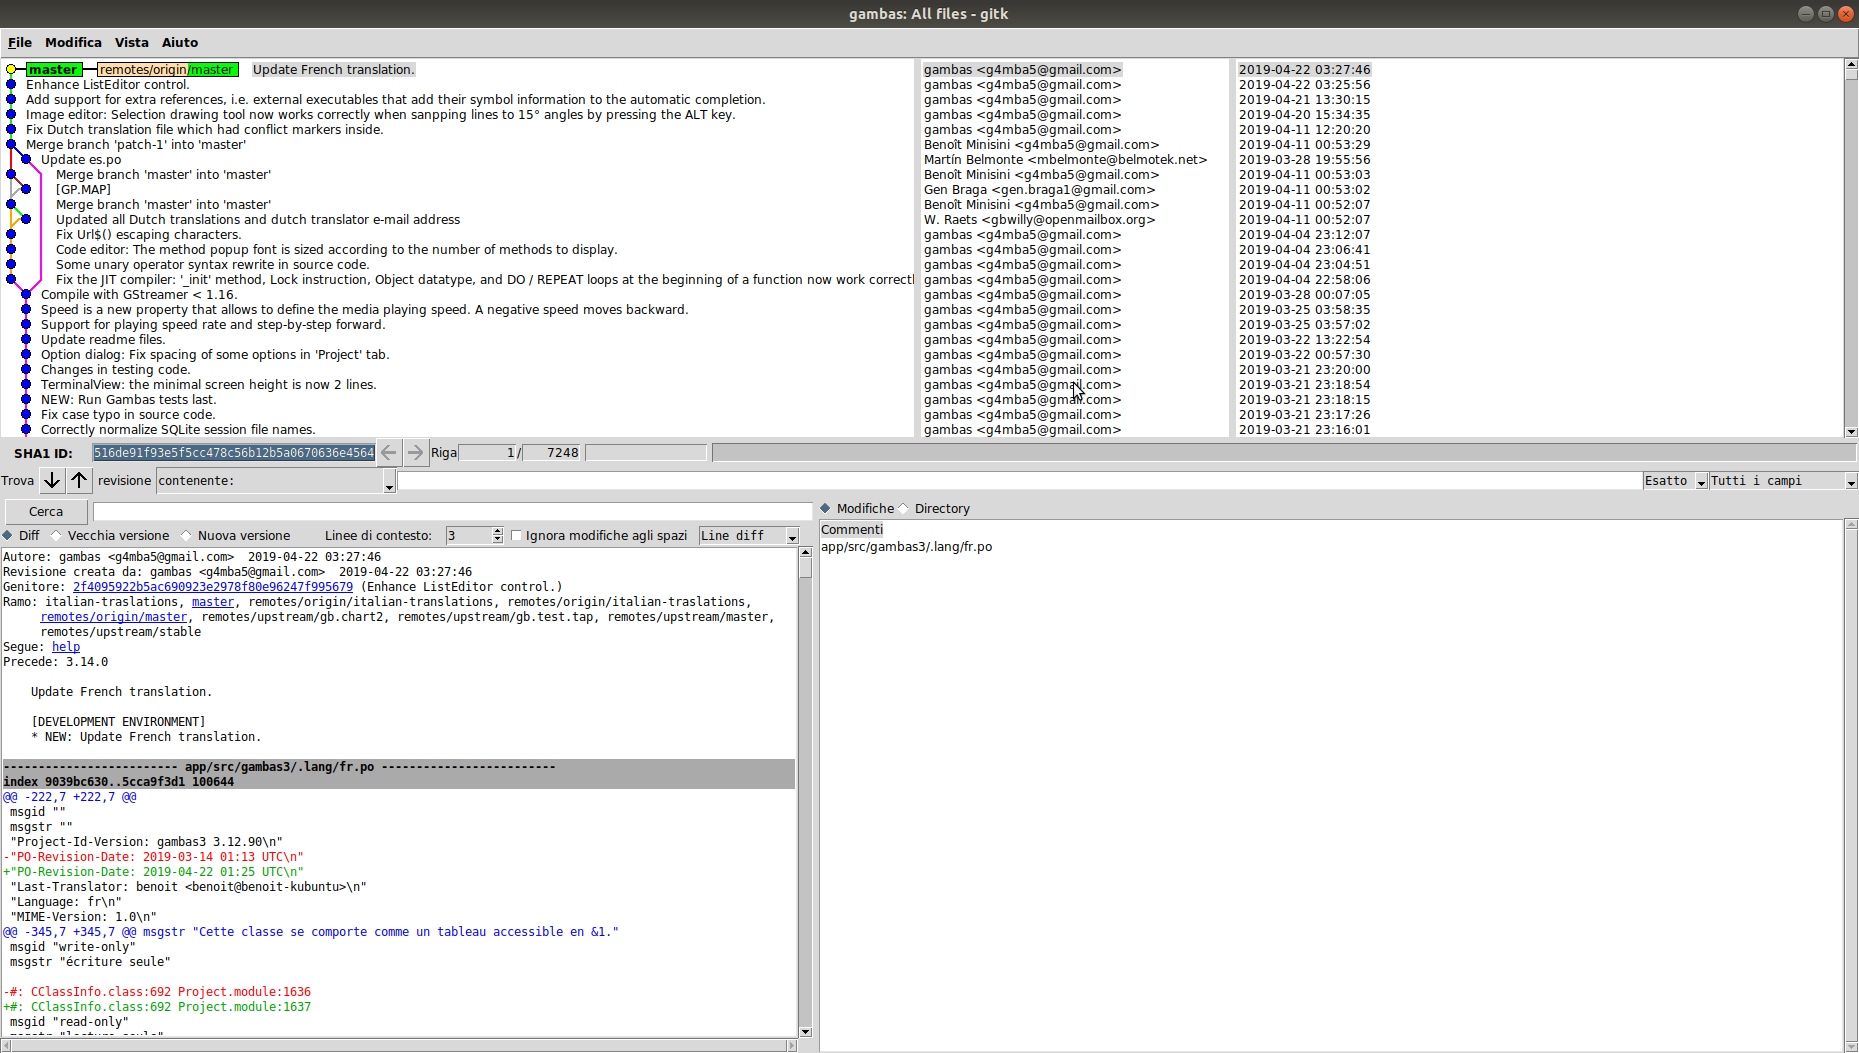Click the forward arrow next to SHA1 ID
Viewport: 1859px width, 1053px height.
point(415,453)
